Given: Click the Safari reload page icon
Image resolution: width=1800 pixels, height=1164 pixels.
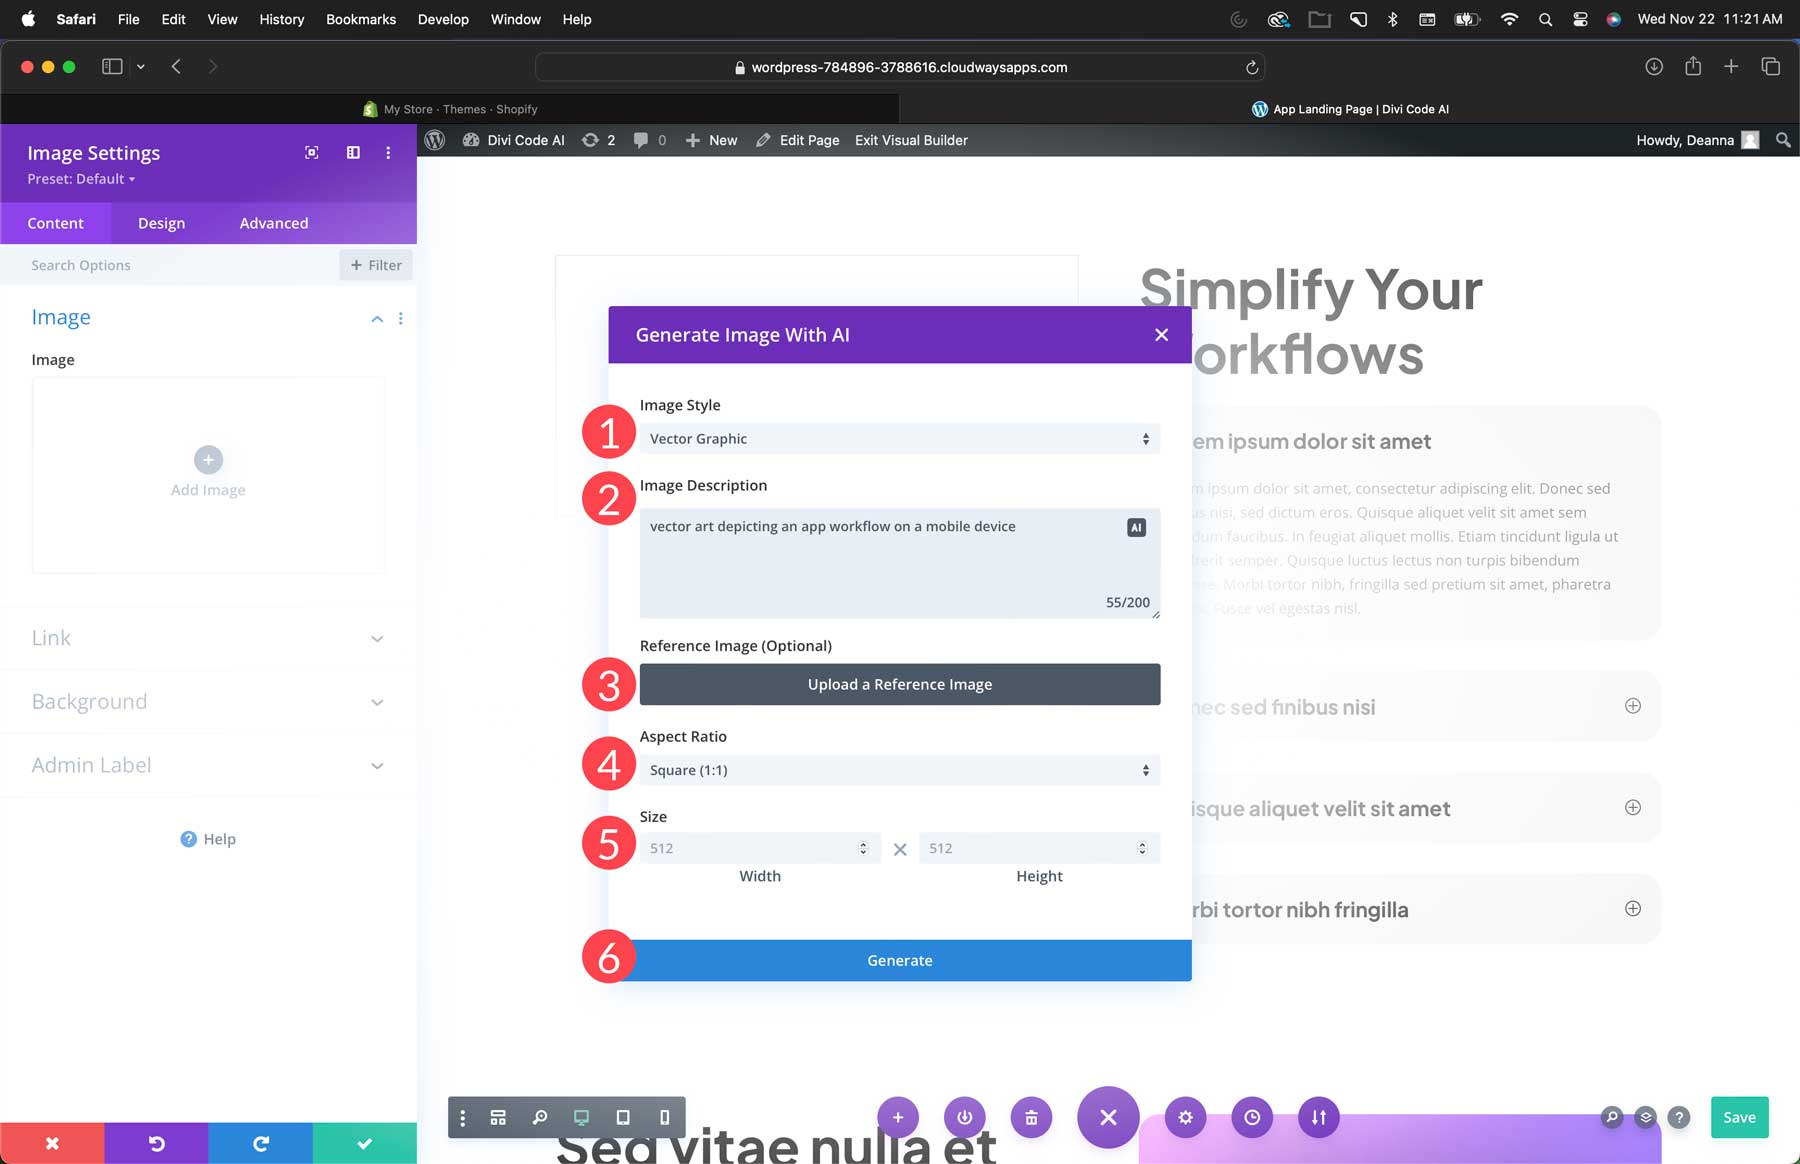Looking at the screenshot, I should click(1251, 67).
